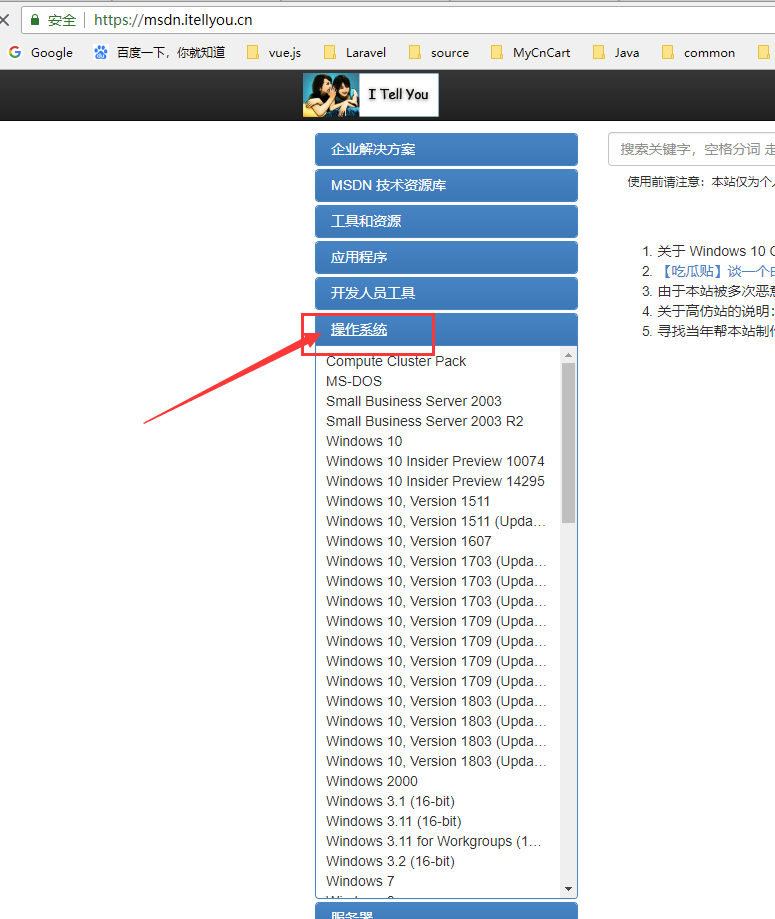This screenshot has width=775, height=919.
Task: Open the 【吃瓜贴】 announcement link
Action: [716, 271]
